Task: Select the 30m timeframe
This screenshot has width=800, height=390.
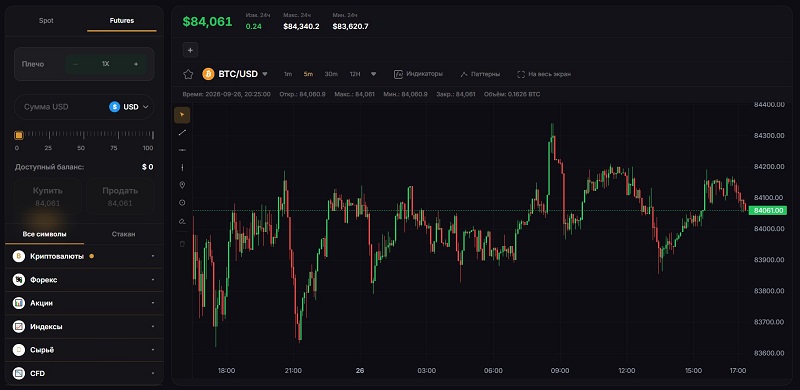Action: (331, 74)
